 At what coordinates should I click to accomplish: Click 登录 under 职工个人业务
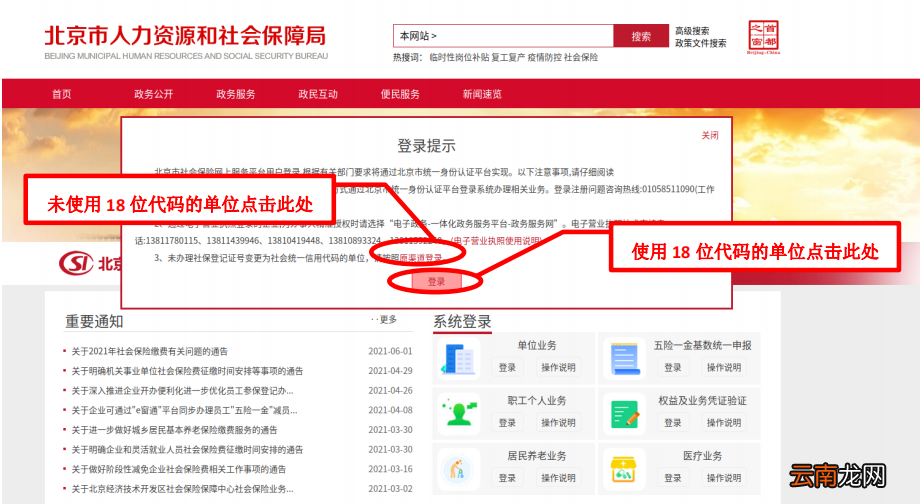tap(507, 423)
